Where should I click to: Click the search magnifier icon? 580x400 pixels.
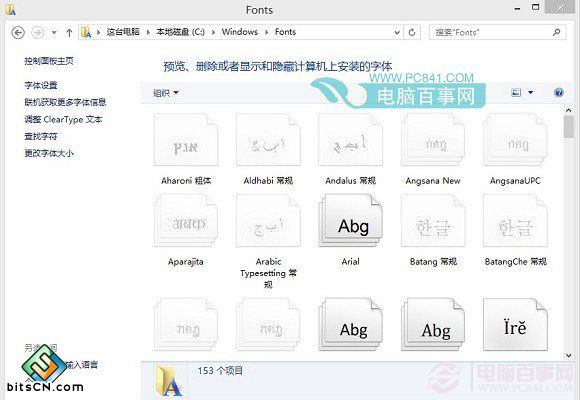(557, 32)
